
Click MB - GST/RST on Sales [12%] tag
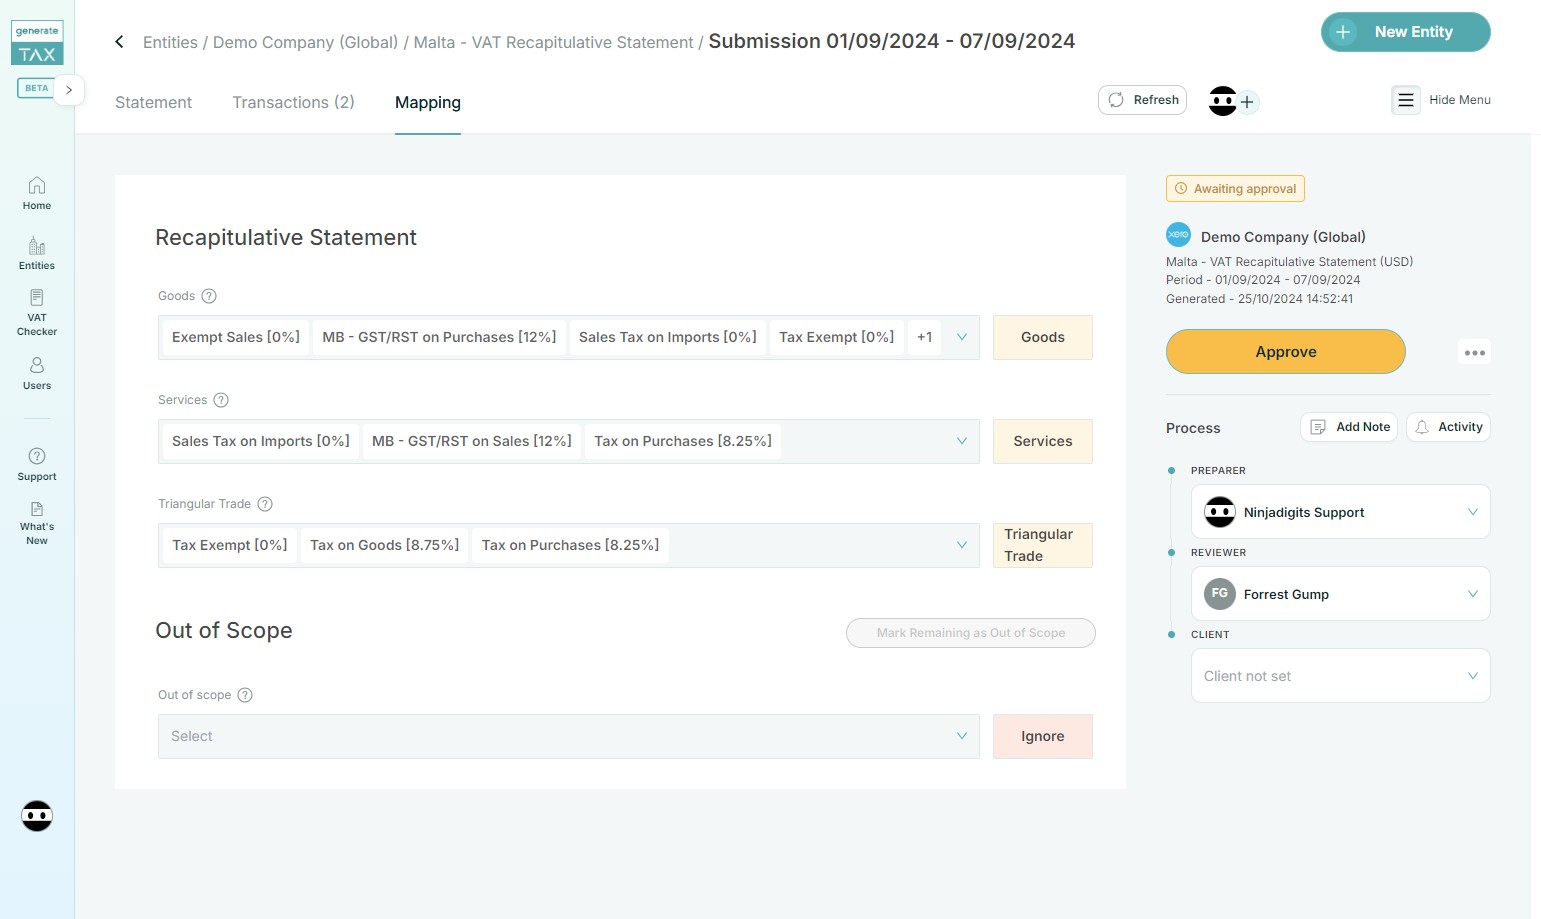472,441
